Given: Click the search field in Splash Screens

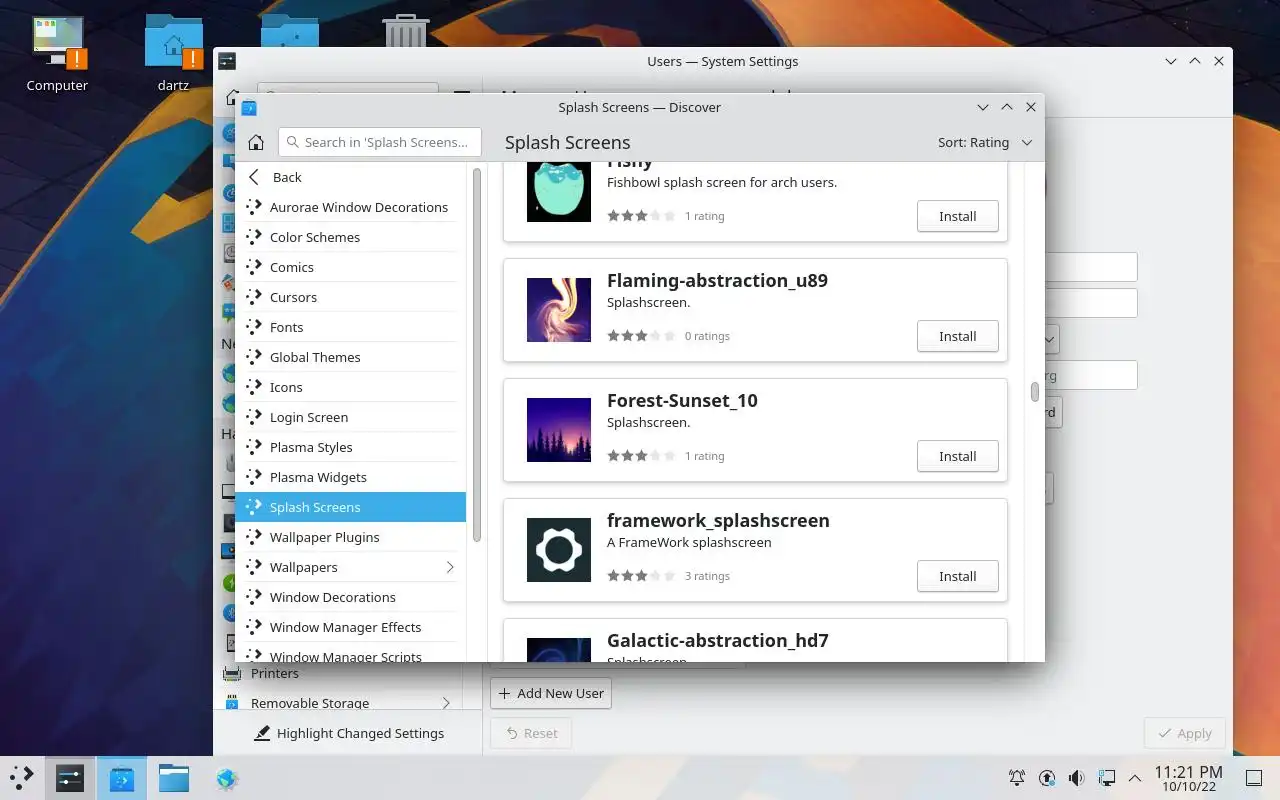Looking at the screenshot, I should point(380,142).
